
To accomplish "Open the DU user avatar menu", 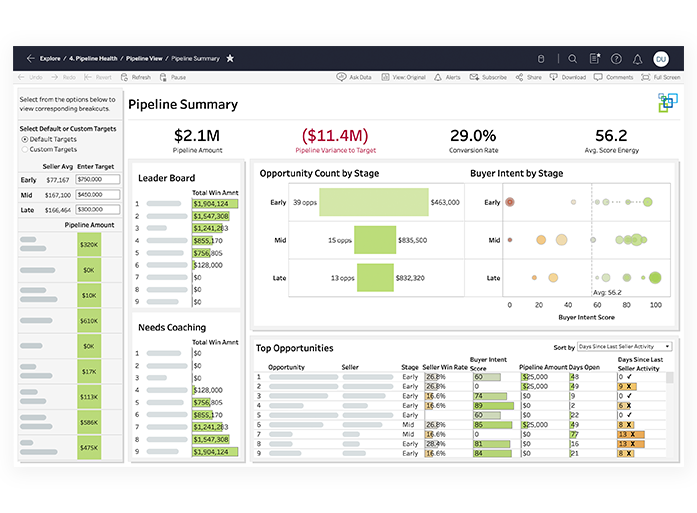I will (x=661, y=59).
